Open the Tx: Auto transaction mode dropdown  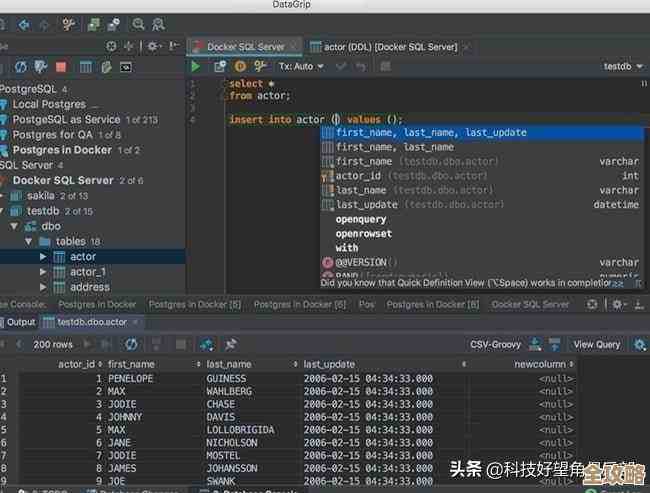301,66
